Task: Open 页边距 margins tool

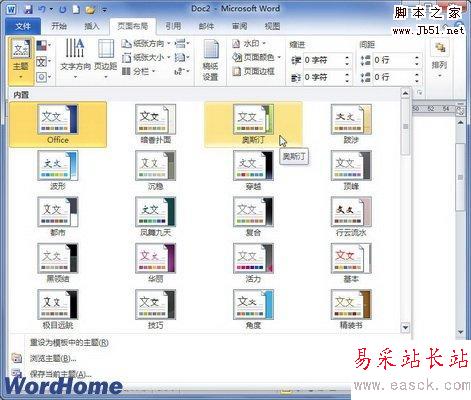Action: [x=106, y=59]
